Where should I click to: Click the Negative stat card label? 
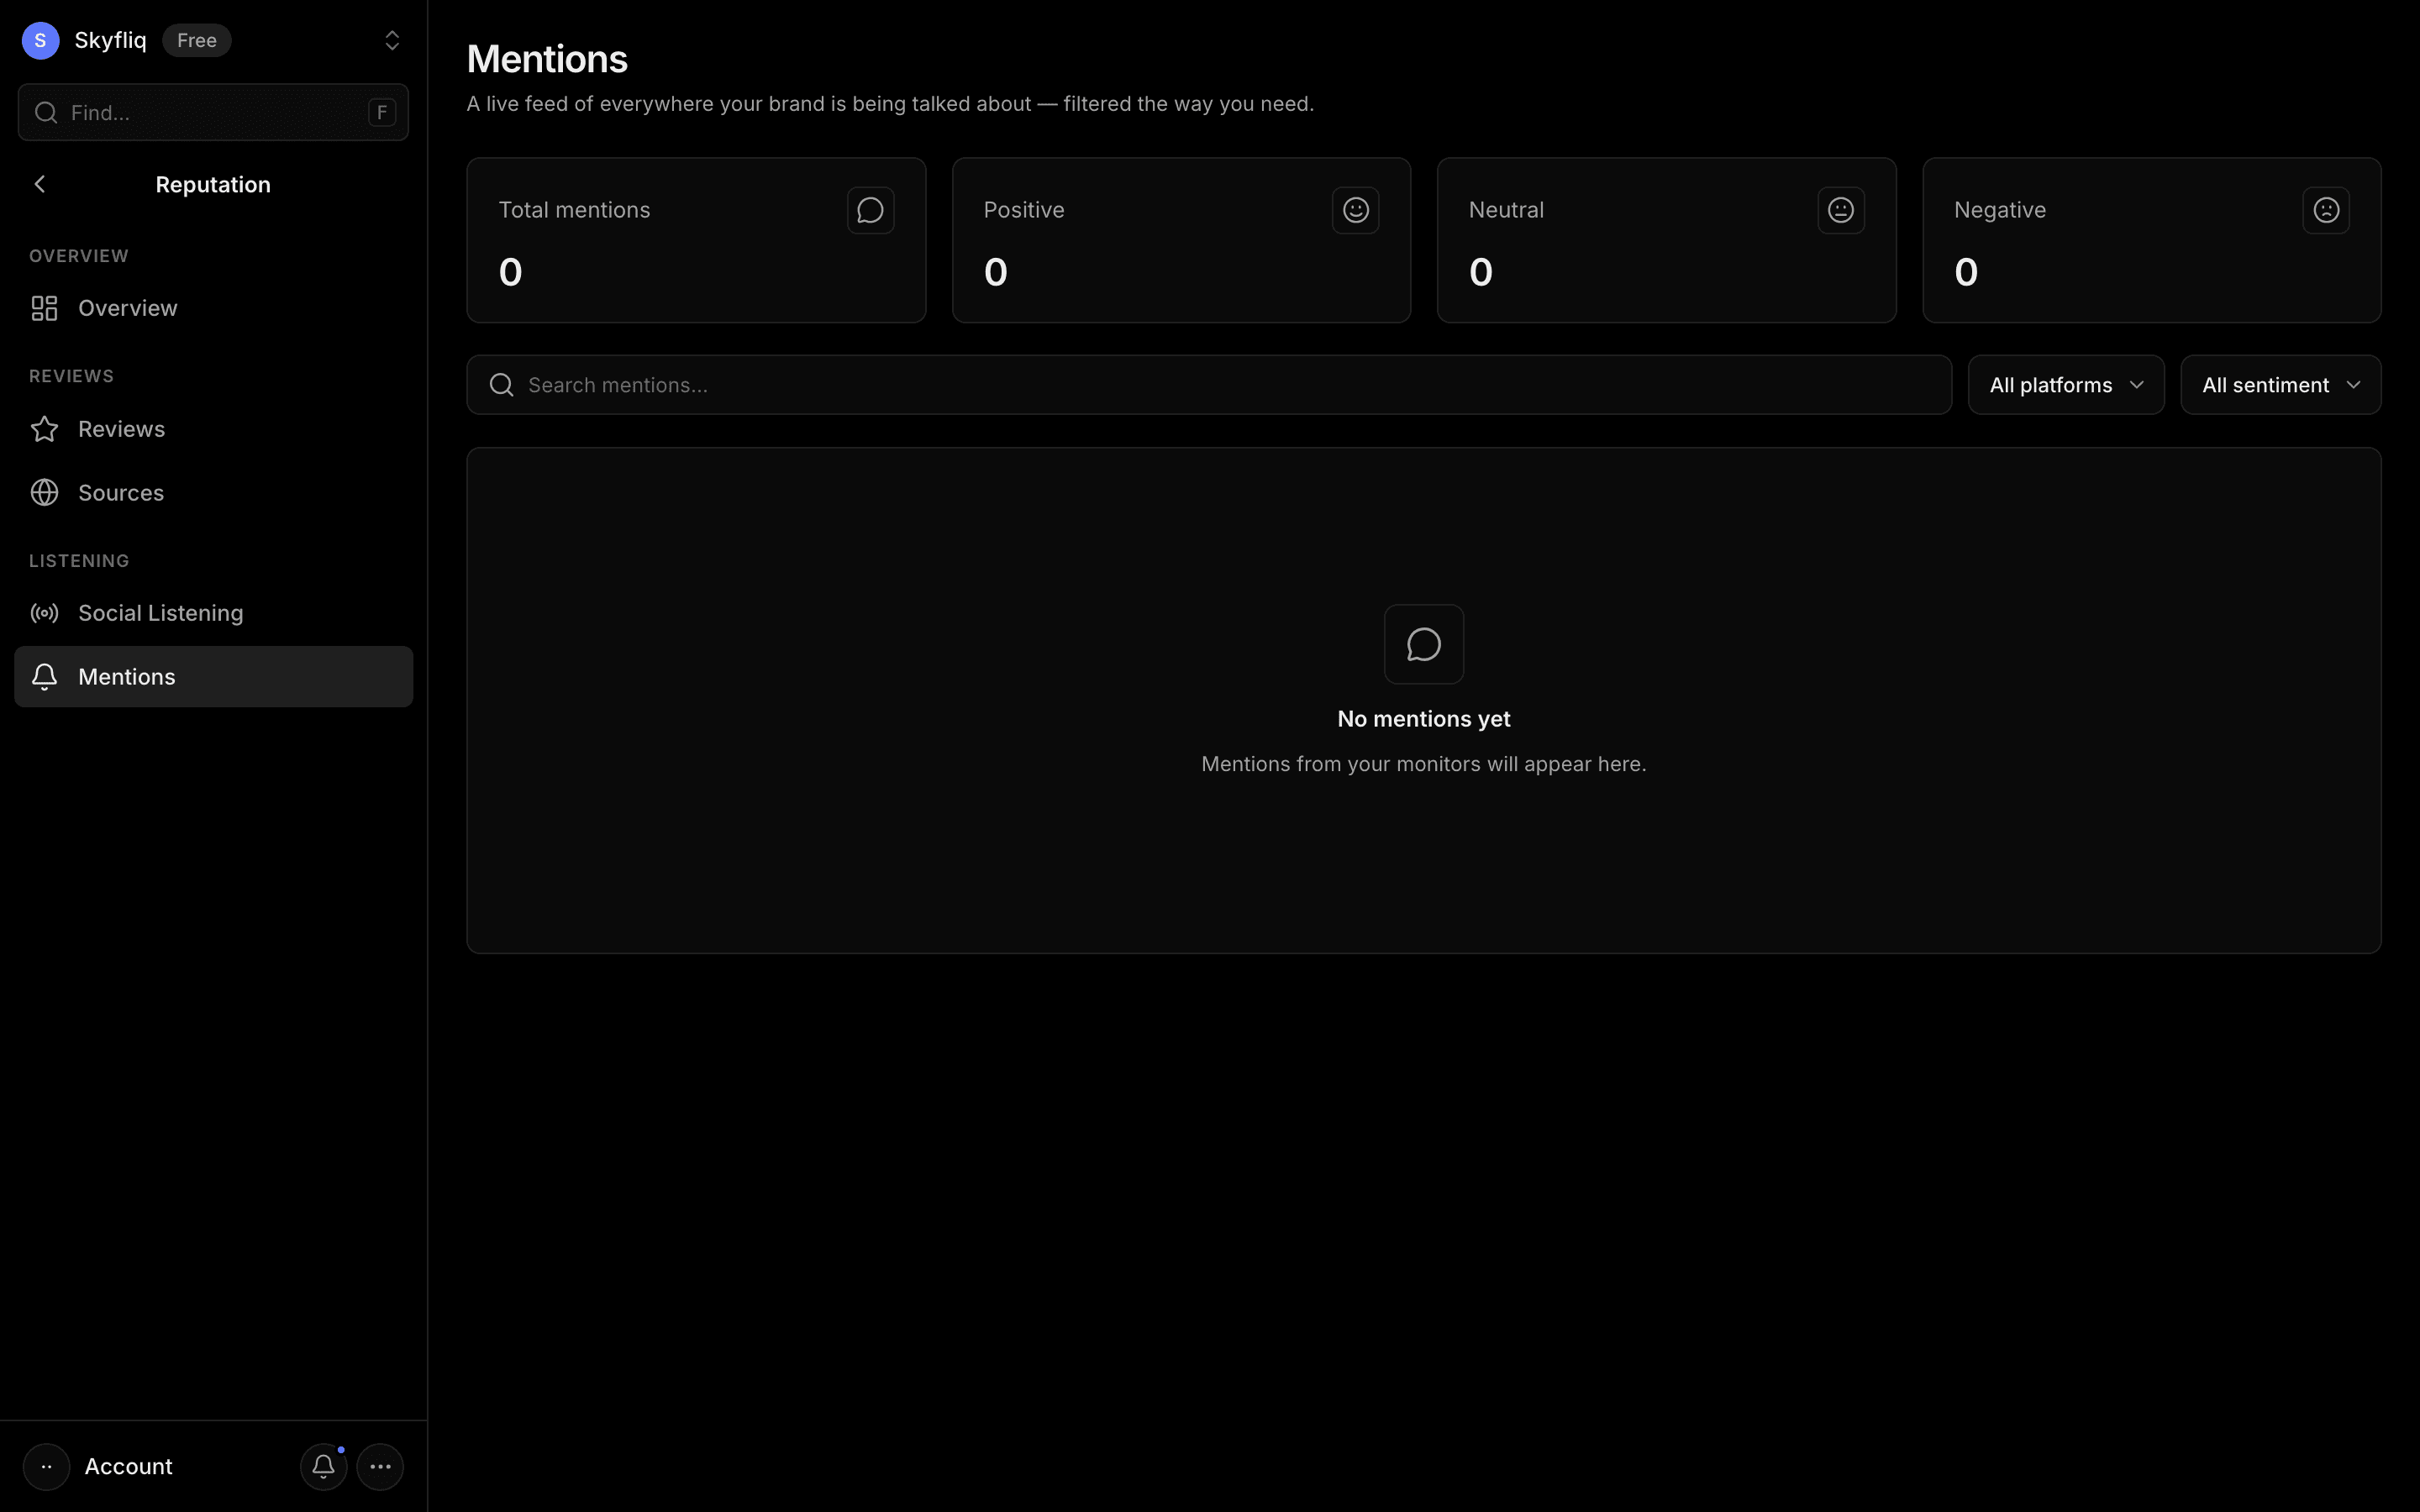point(1999,210)
